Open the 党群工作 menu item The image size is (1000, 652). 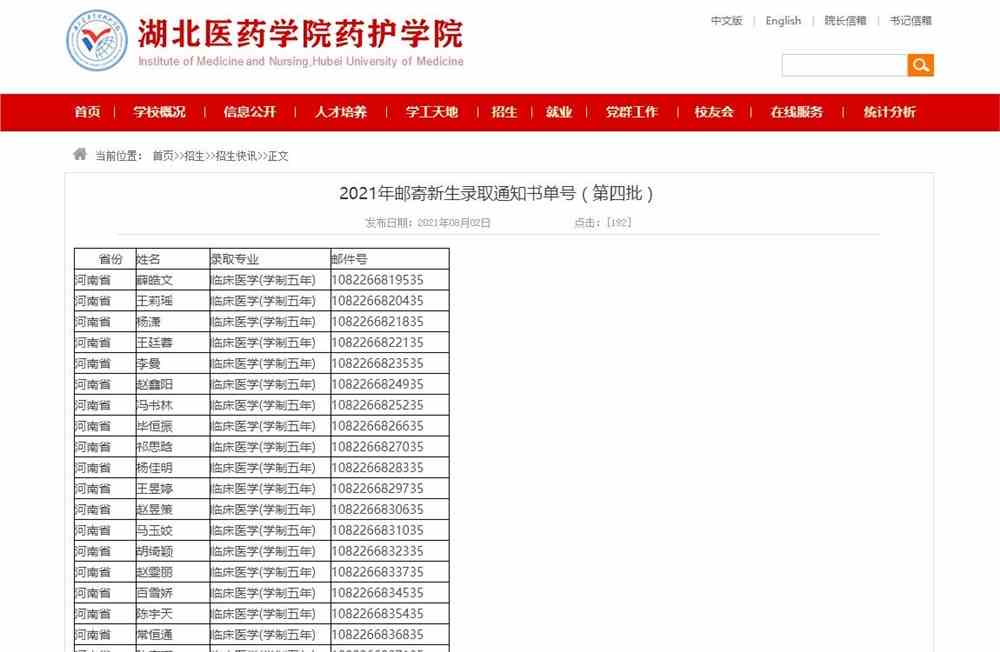pyautogui.click(x=631, y=112)
